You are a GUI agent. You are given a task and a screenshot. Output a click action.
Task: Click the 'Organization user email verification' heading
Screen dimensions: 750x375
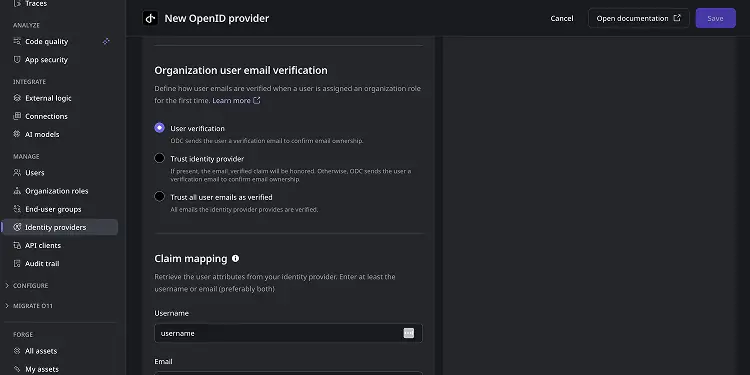(x=241, y=70)
